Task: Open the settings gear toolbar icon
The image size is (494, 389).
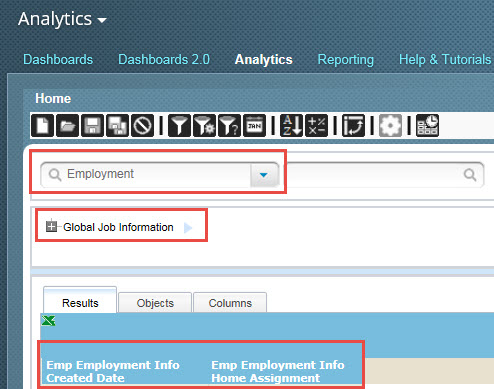Action: pos(390,126)
